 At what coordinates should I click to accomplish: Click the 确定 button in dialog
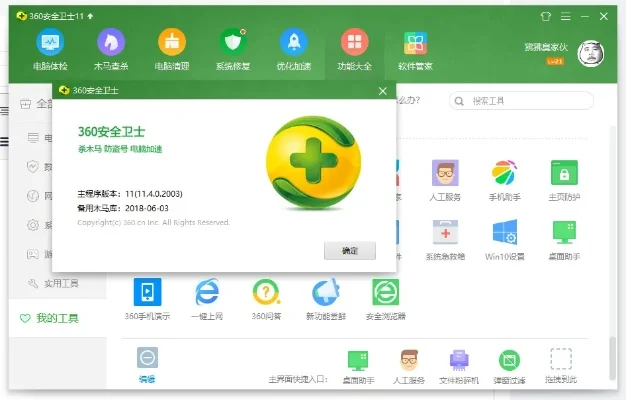(x=350, y=250)
